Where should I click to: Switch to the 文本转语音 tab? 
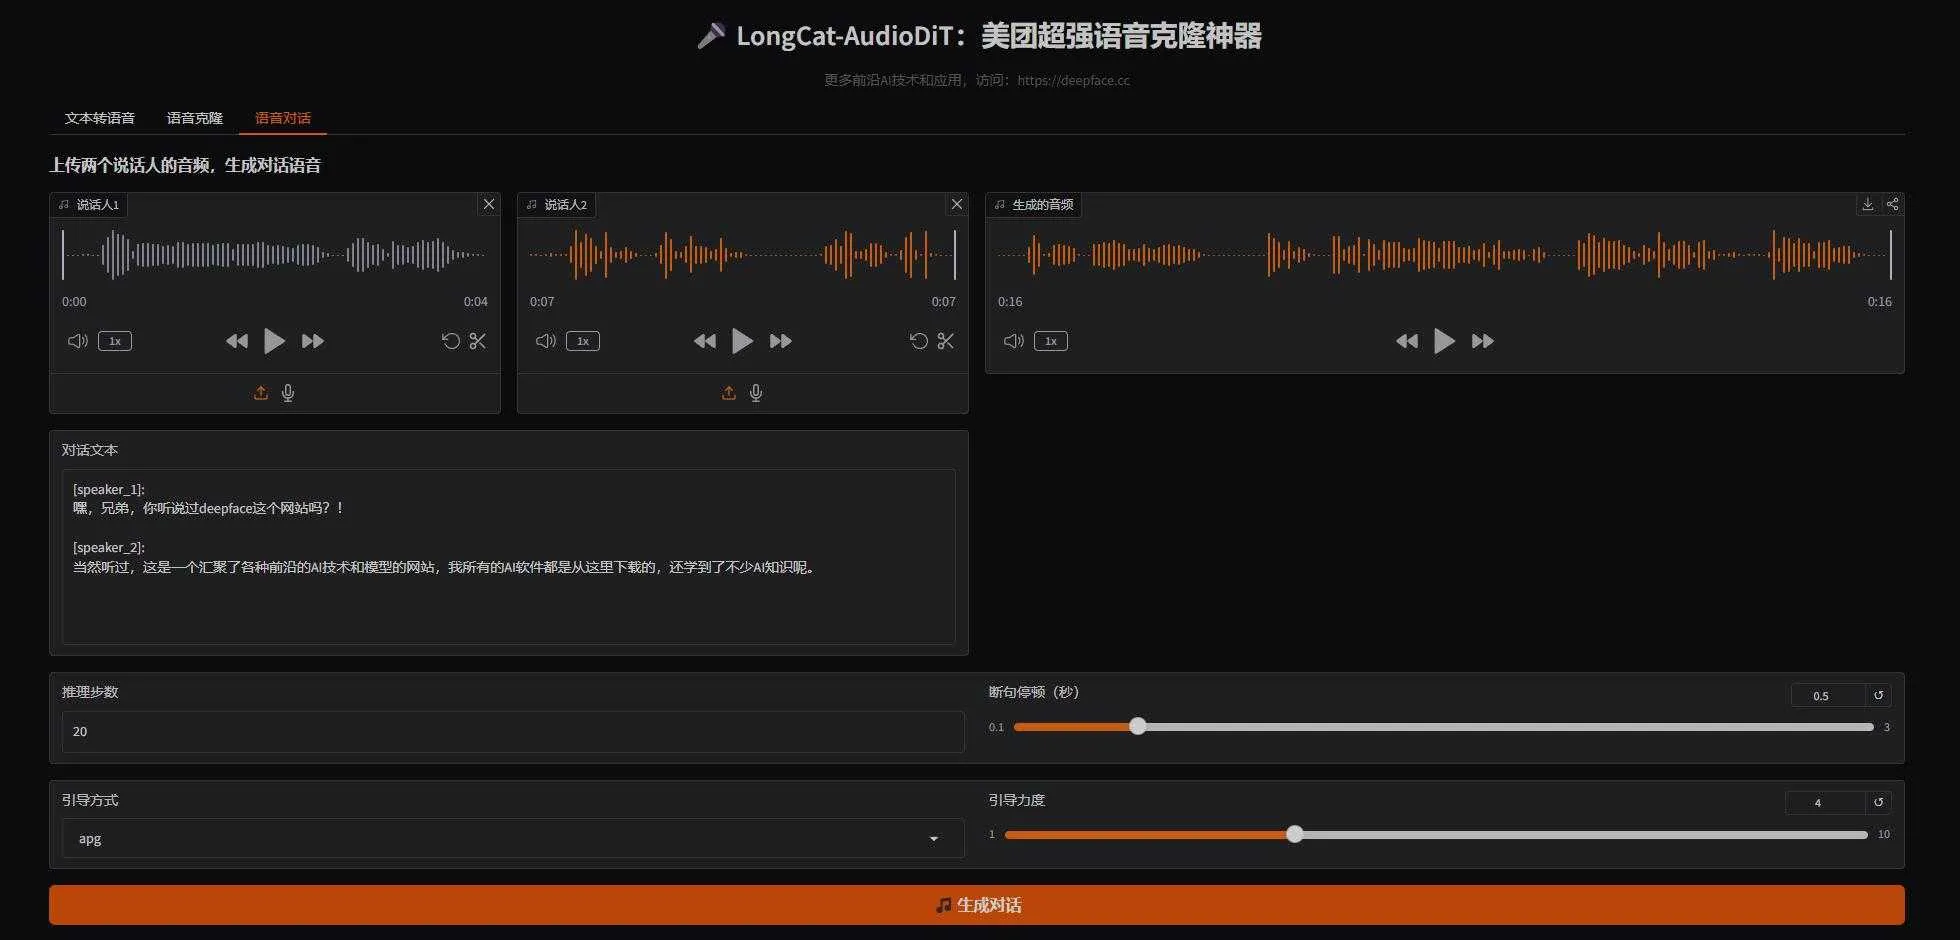[x=100, y=117]
